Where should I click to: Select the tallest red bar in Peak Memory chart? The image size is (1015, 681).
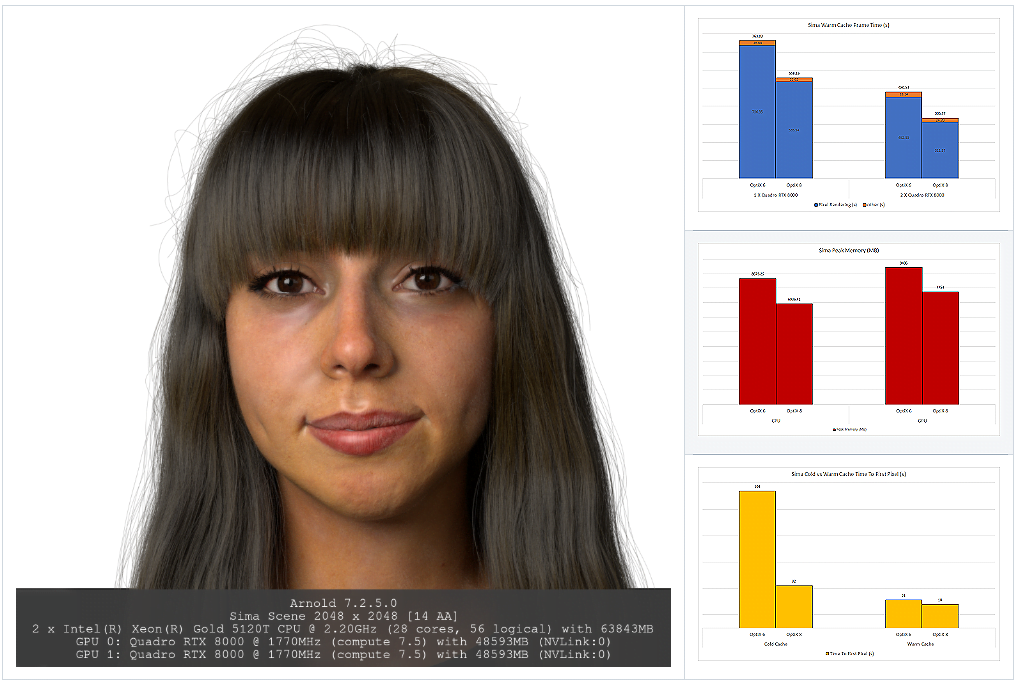(x=903, y=336)
